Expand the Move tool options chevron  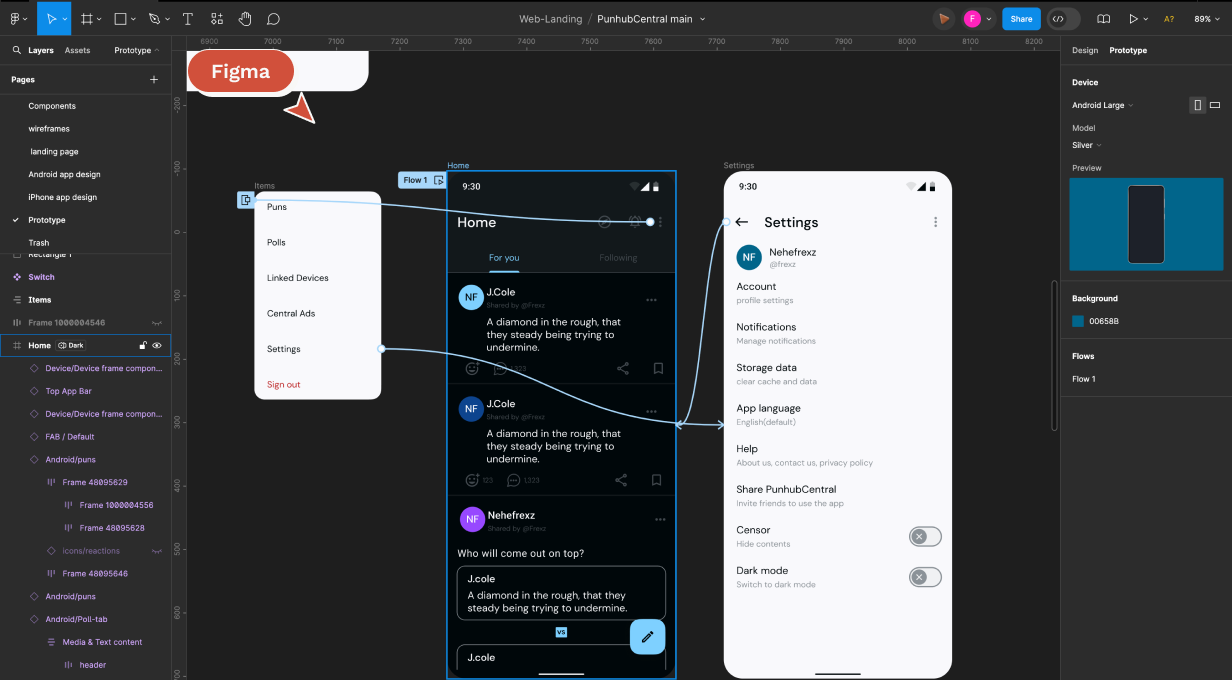[x=65, y=18]
